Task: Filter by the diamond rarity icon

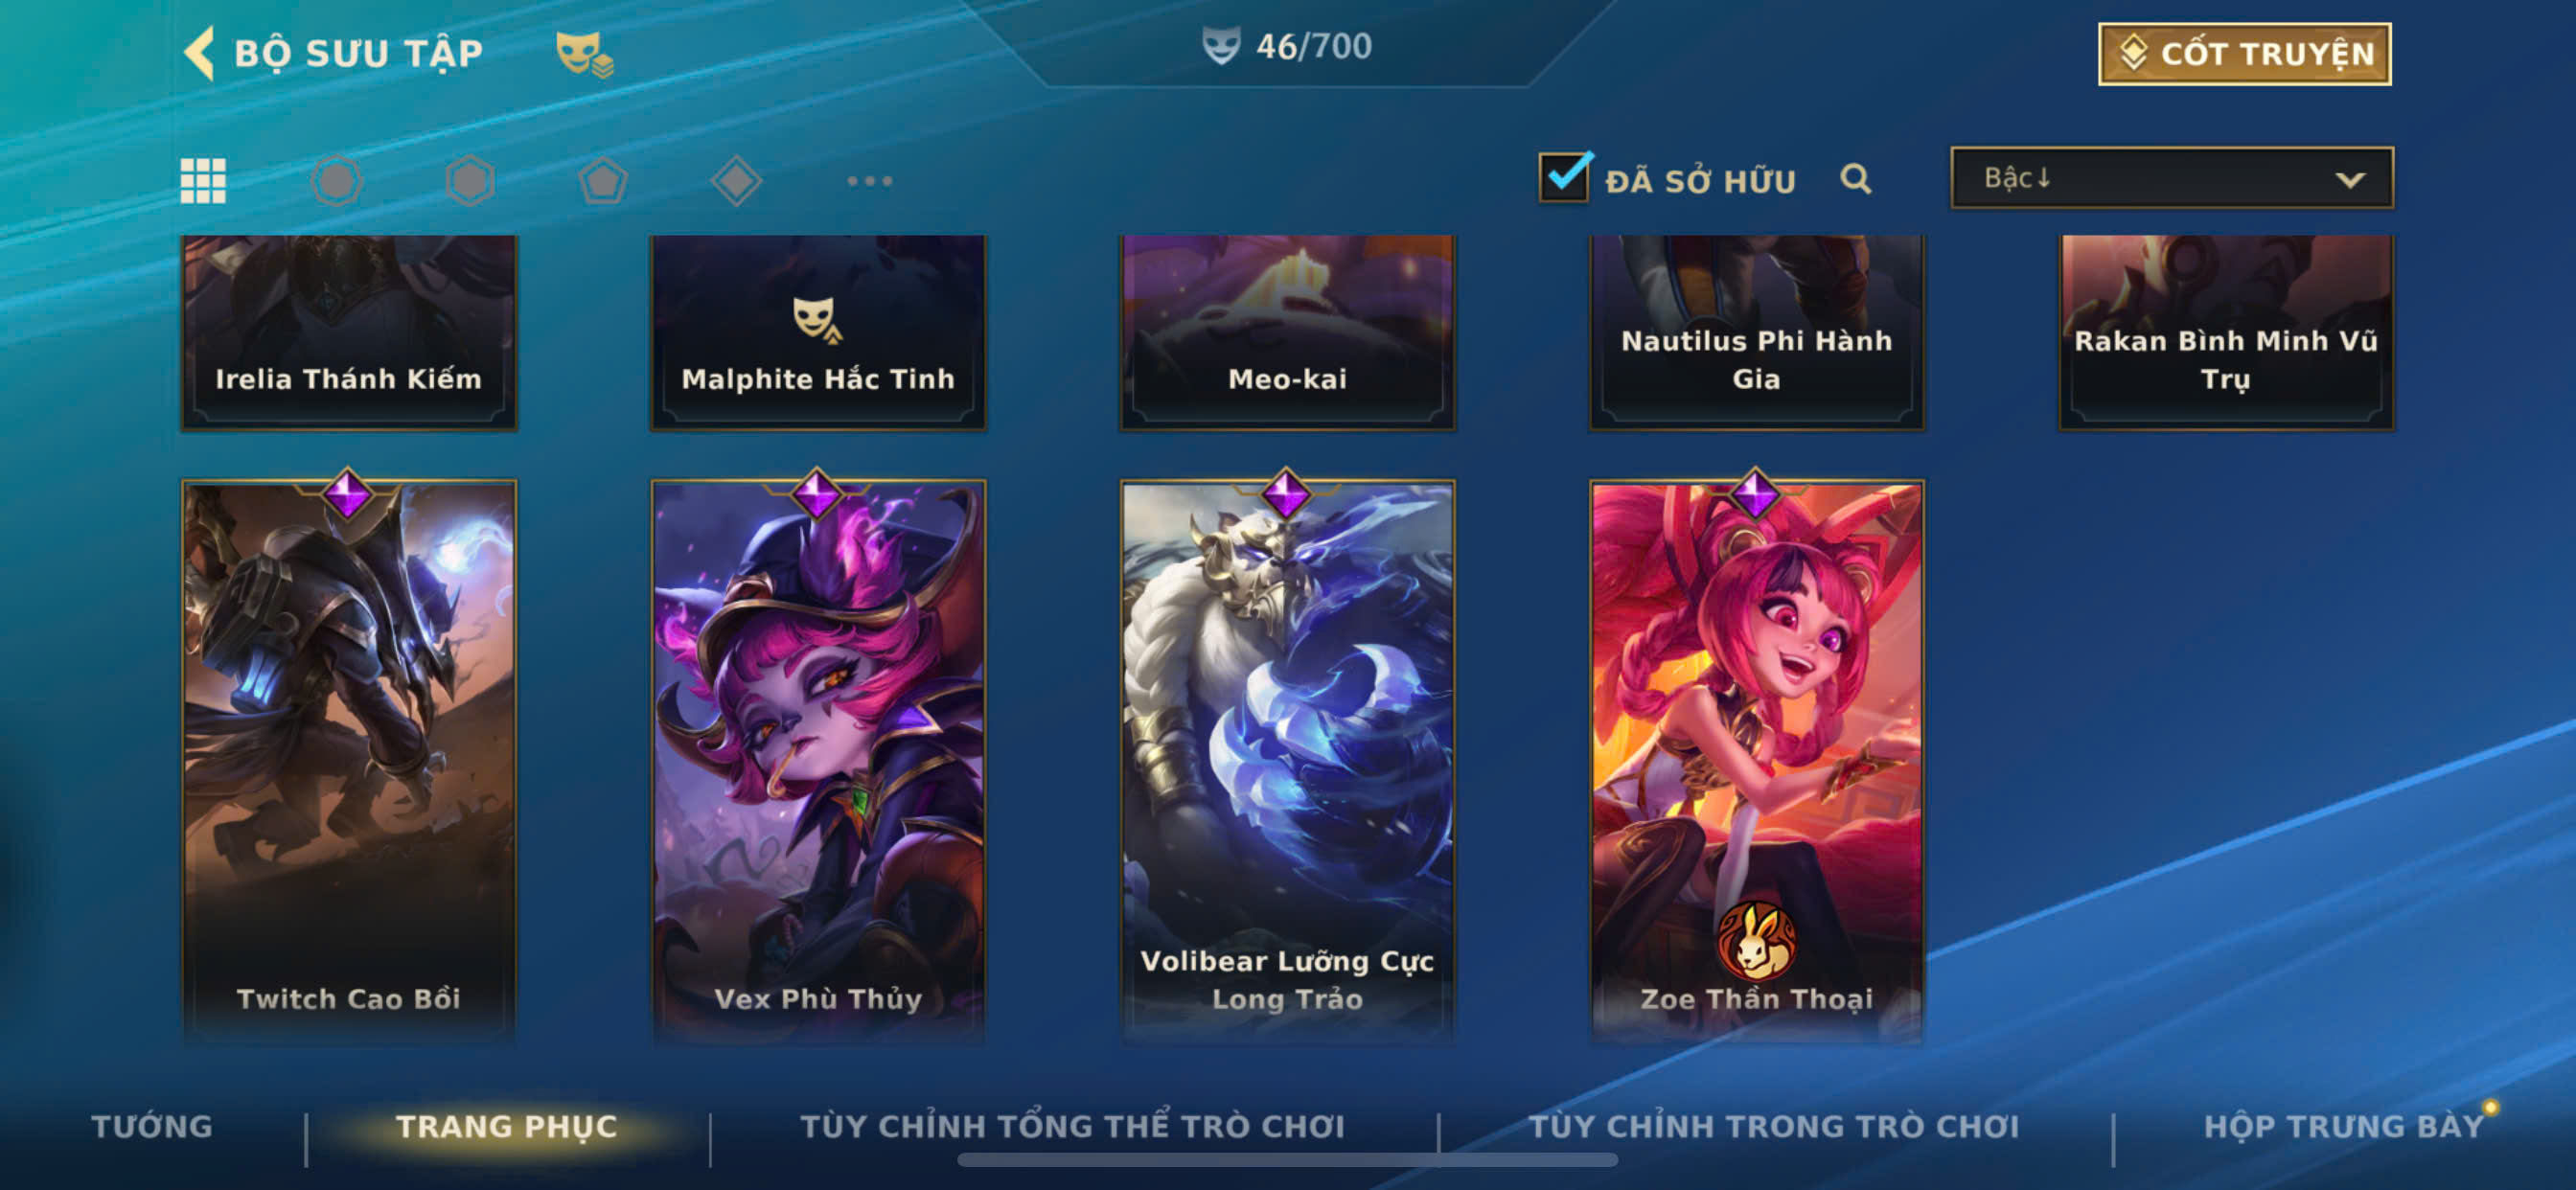Action: click(x=736, y=181)
